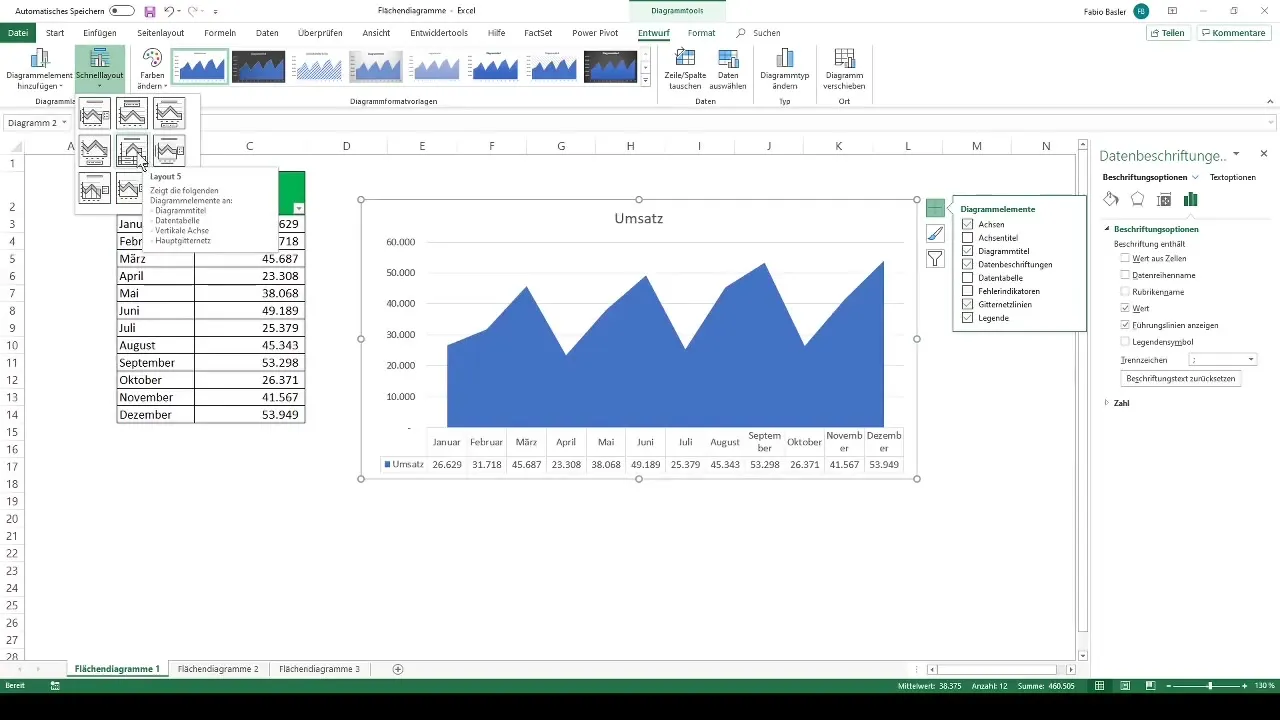Open table header filter dropdown
The height and width of the screenshot is (720, 1280).
pyautogui.click(x=299, y=208)
